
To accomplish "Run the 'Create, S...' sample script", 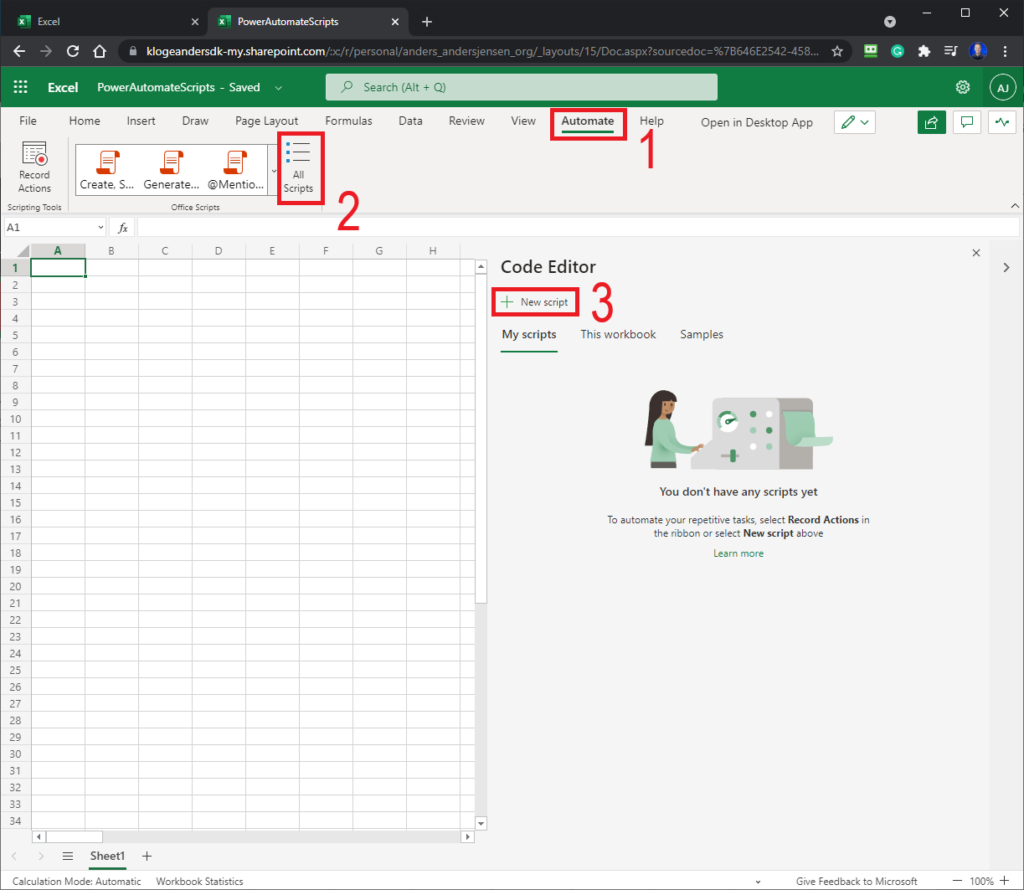I will [107, 170].
